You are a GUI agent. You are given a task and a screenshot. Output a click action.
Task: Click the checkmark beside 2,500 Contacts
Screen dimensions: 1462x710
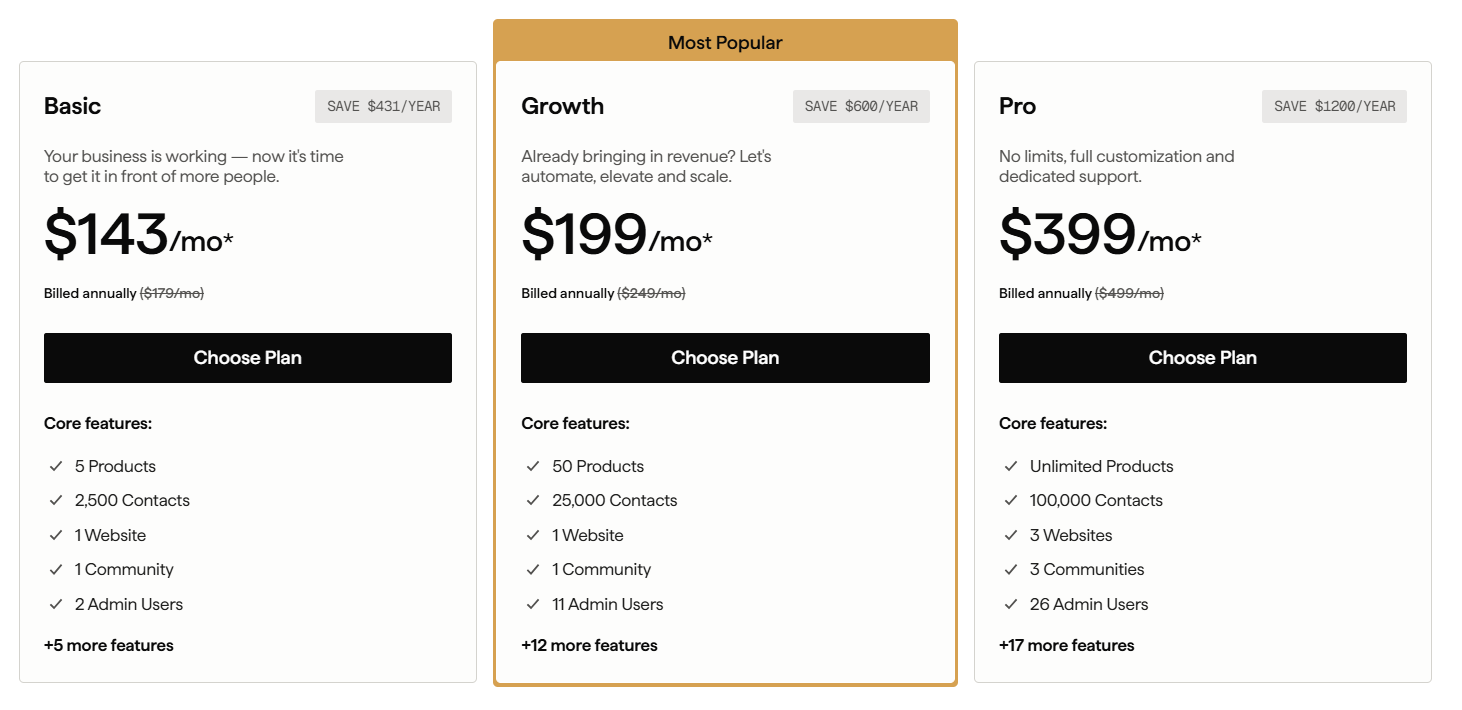57,500
